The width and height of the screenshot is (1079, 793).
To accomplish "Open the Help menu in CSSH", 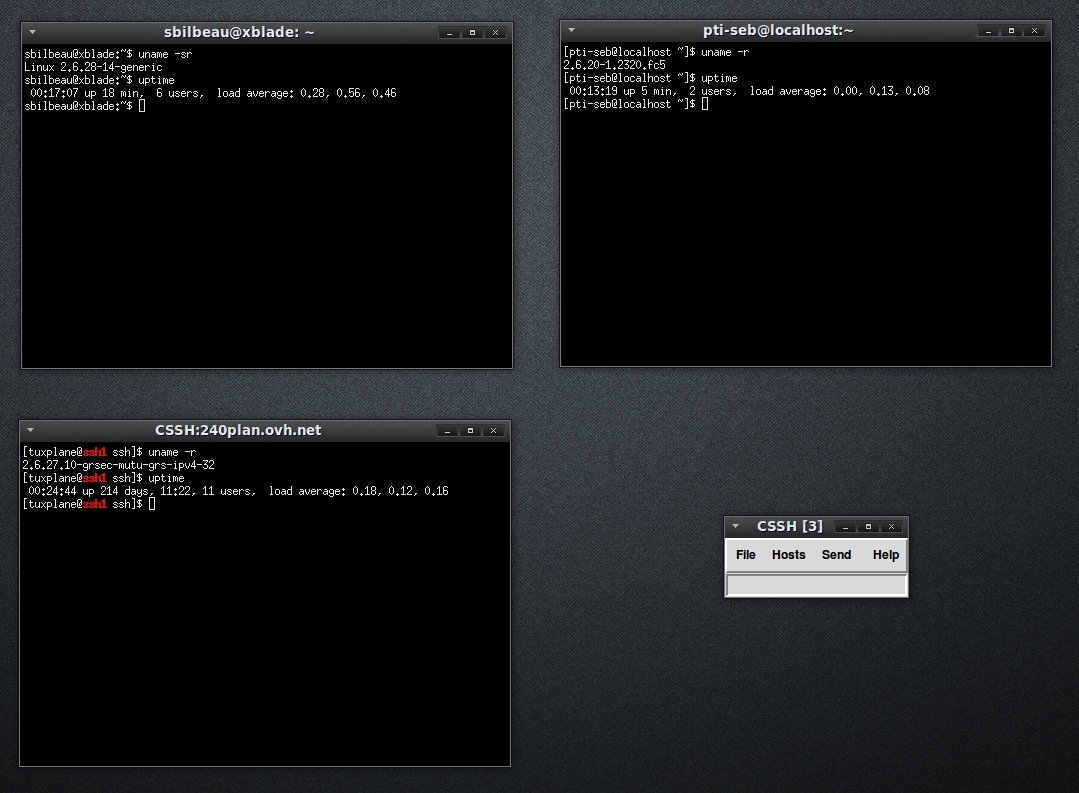I will (885, 555).
